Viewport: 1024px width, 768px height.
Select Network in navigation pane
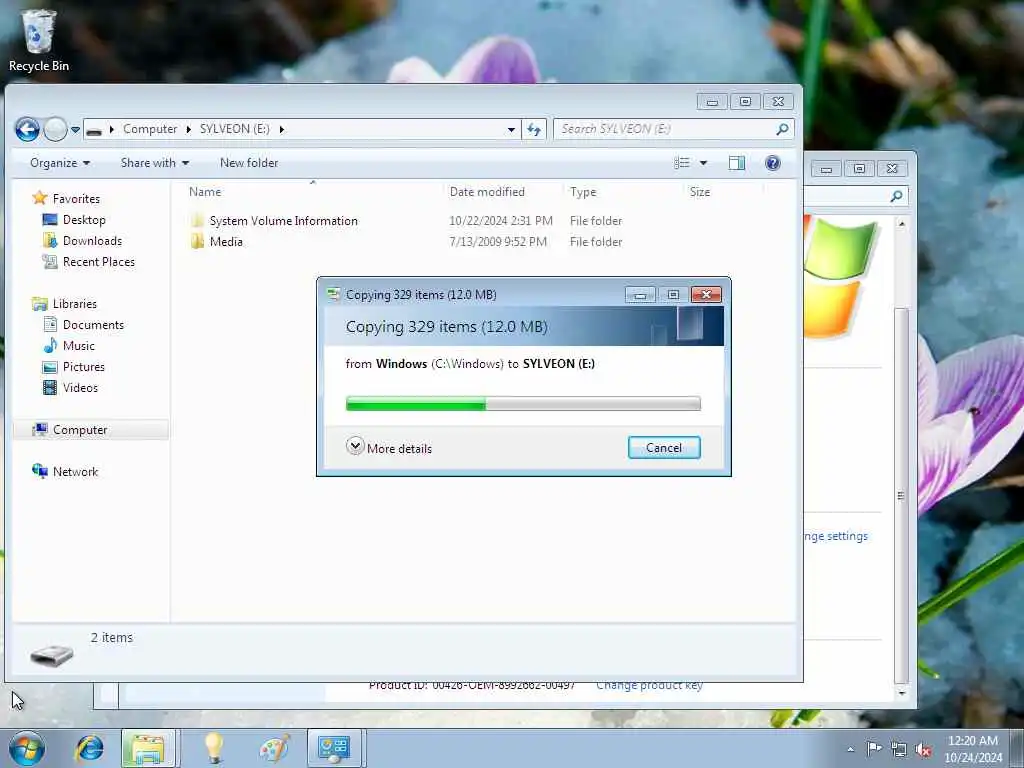click(75, 472)
